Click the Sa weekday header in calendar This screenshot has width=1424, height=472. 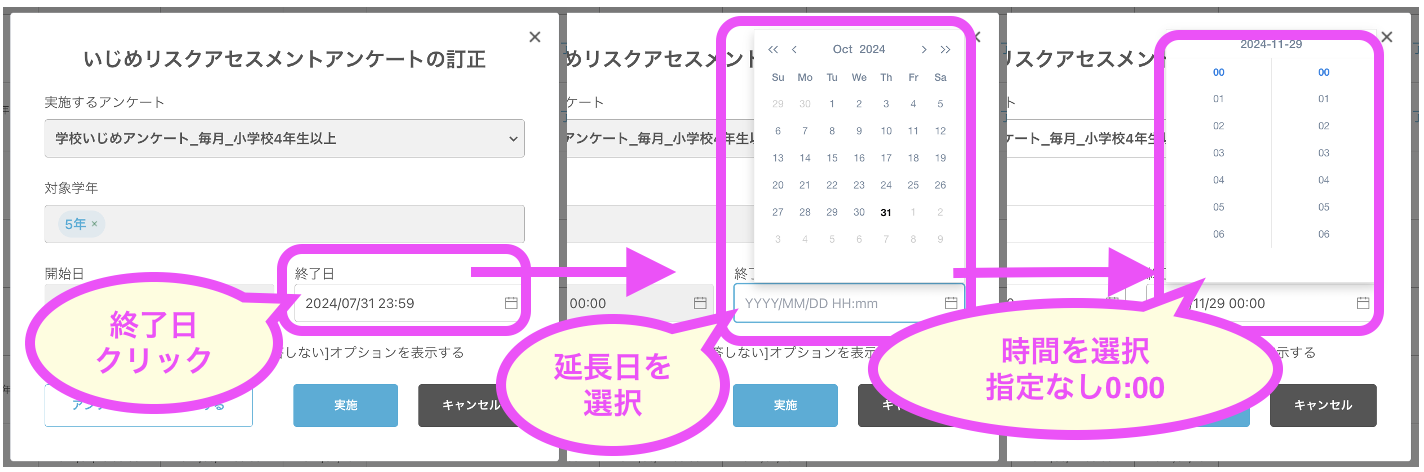pos(940,77)
